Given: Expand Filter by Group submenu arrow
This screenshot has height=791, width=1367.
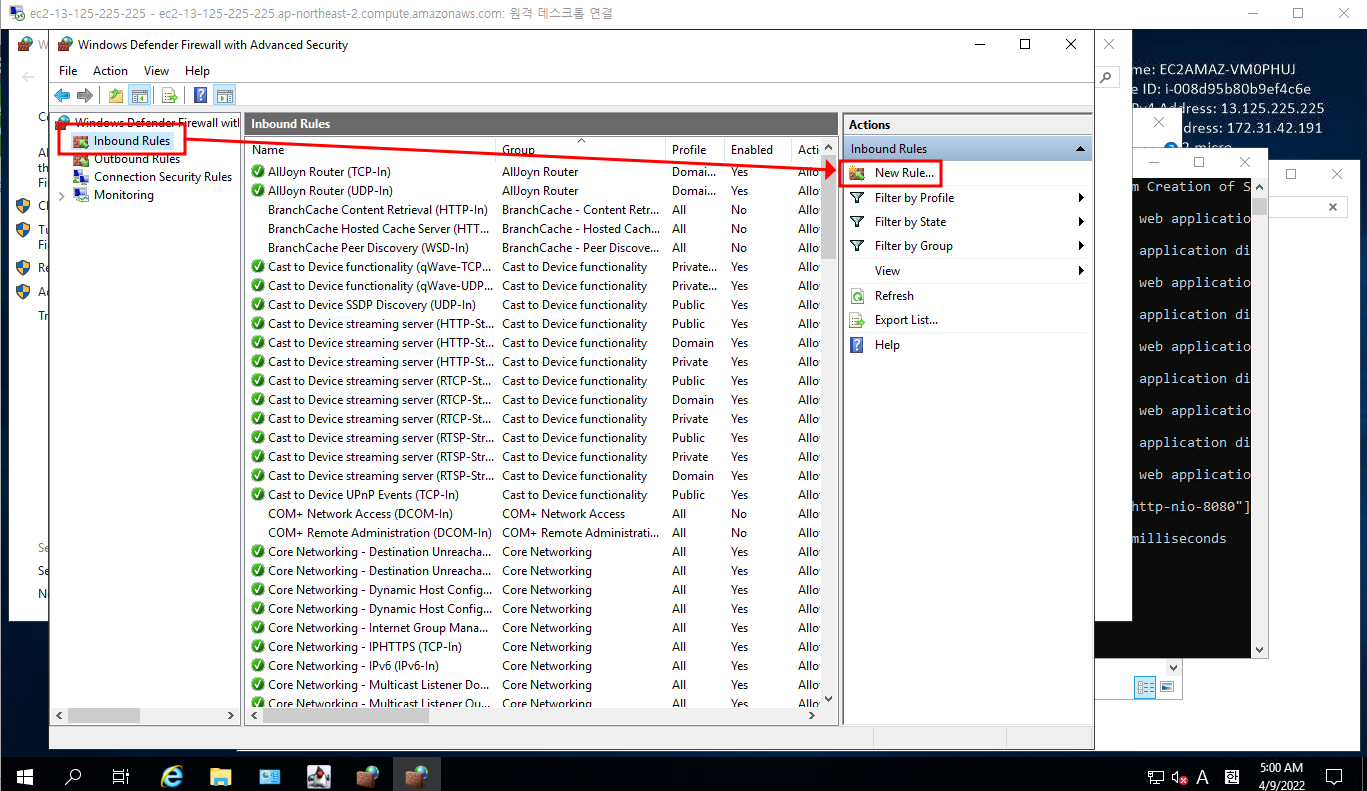Looking at the screenshot, I should (x=1081, y=246).
